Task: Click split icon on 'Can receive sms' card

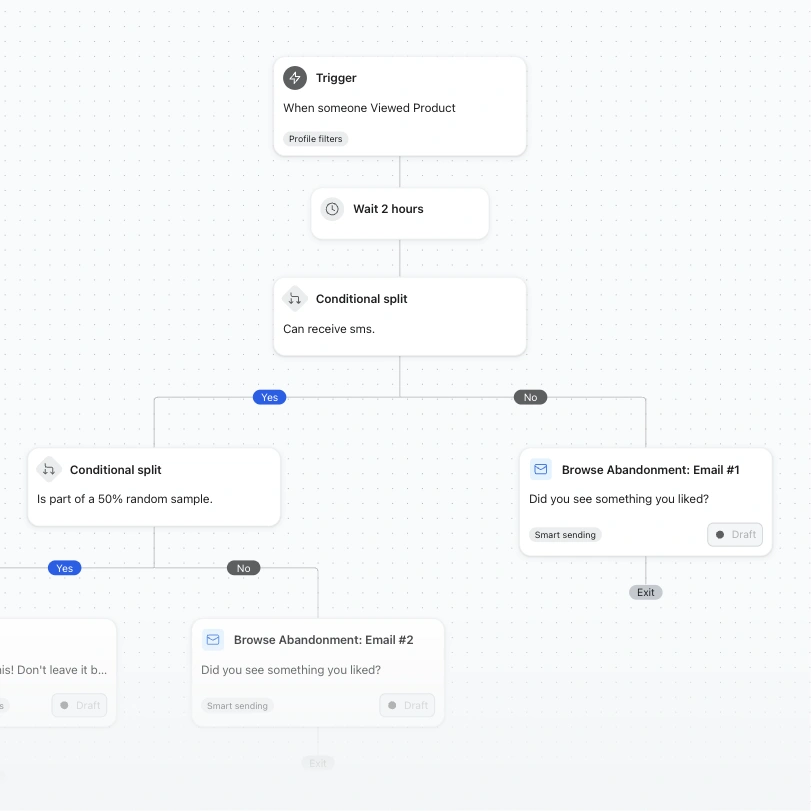Action: [x=295, y=298]
